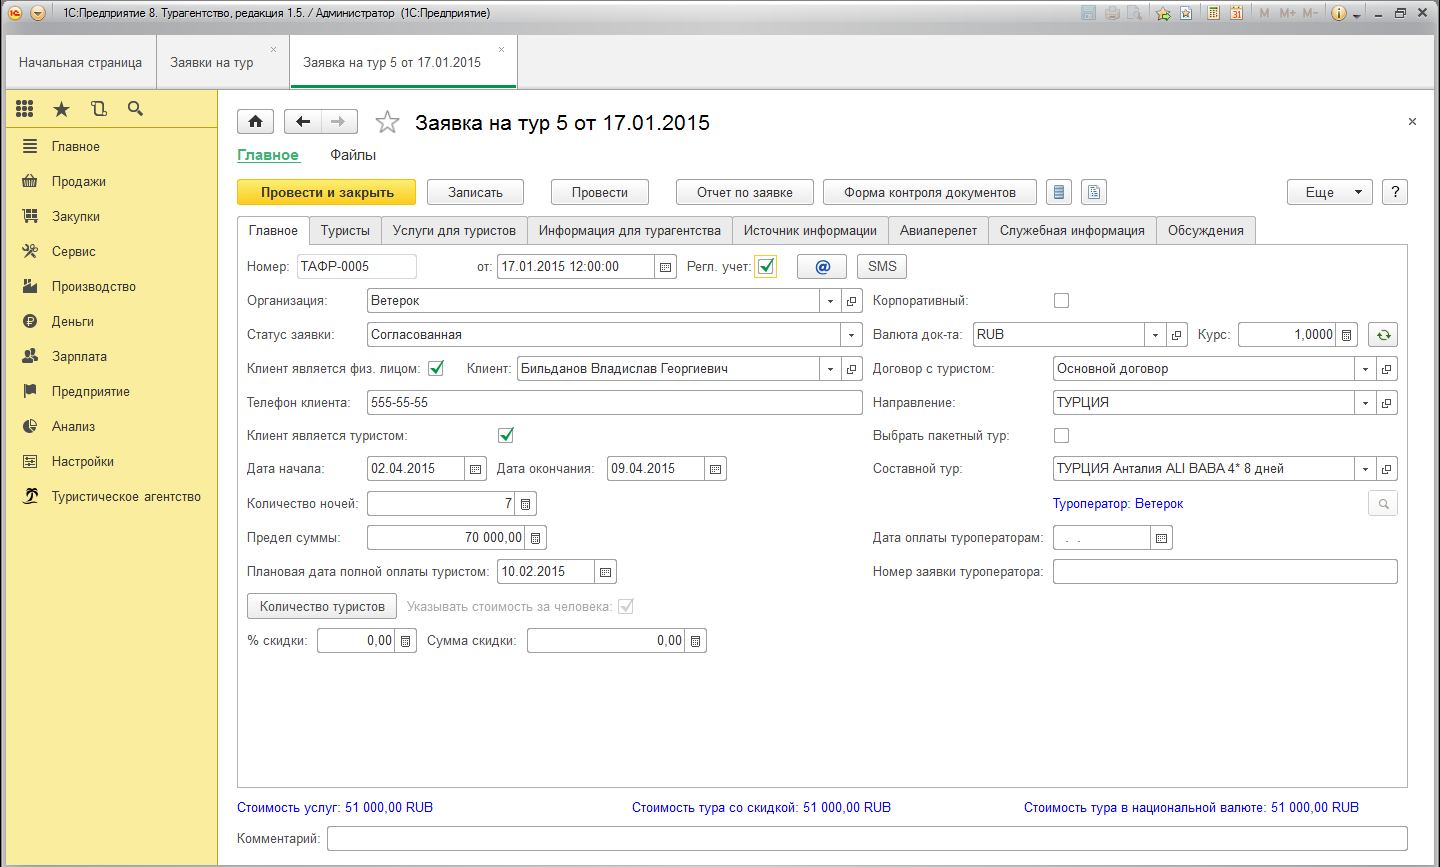The image size is (1440, 867).
Task: Go to the home page with the house button
Action: 255,122
